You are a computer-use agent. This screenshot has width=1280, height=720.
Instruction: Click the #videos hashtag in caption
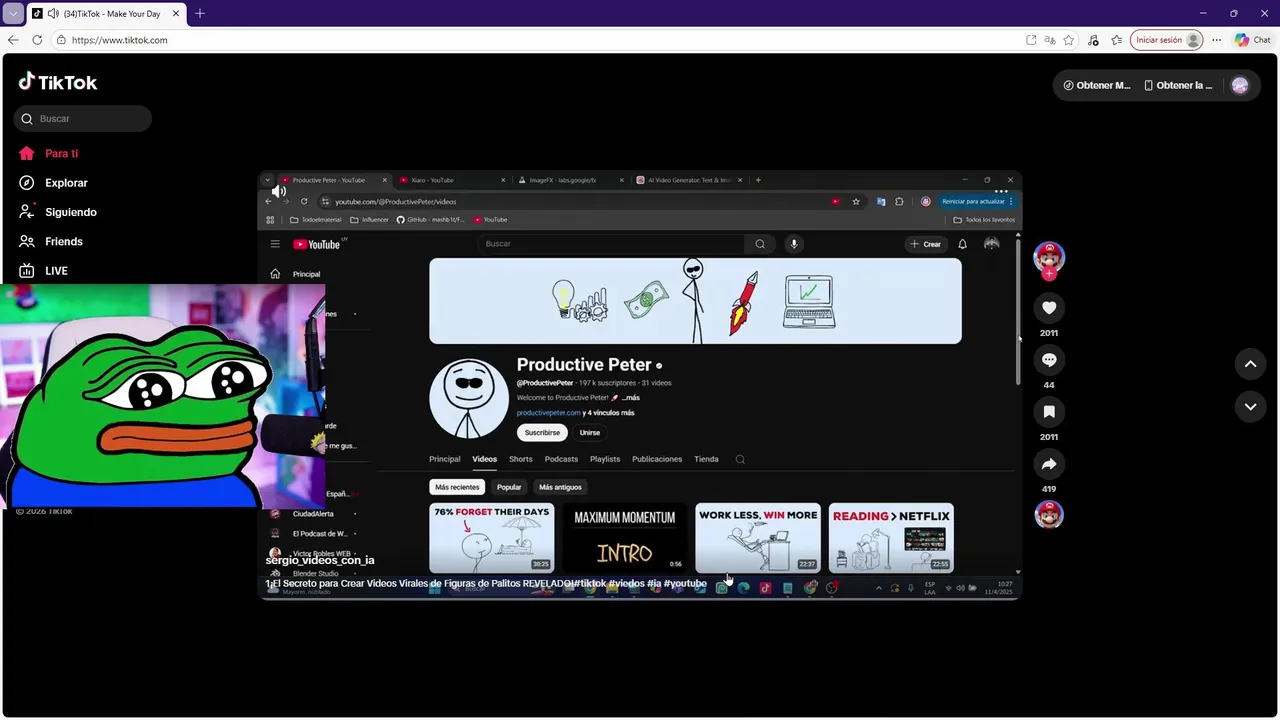(x=626, y=583)
